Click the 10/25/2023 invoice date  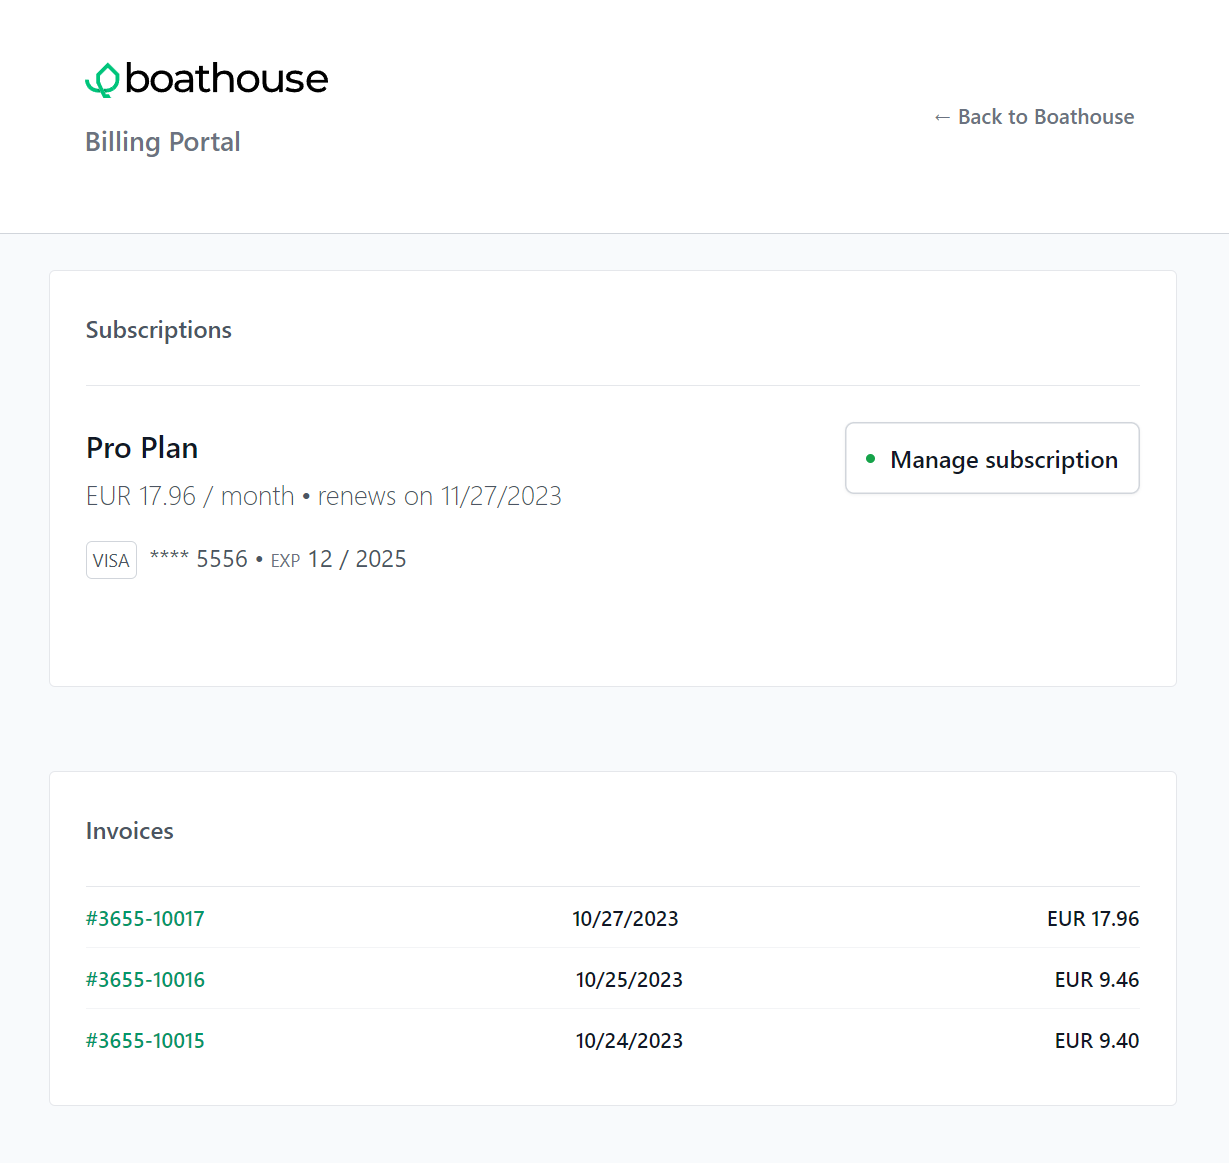coord(629,980)
